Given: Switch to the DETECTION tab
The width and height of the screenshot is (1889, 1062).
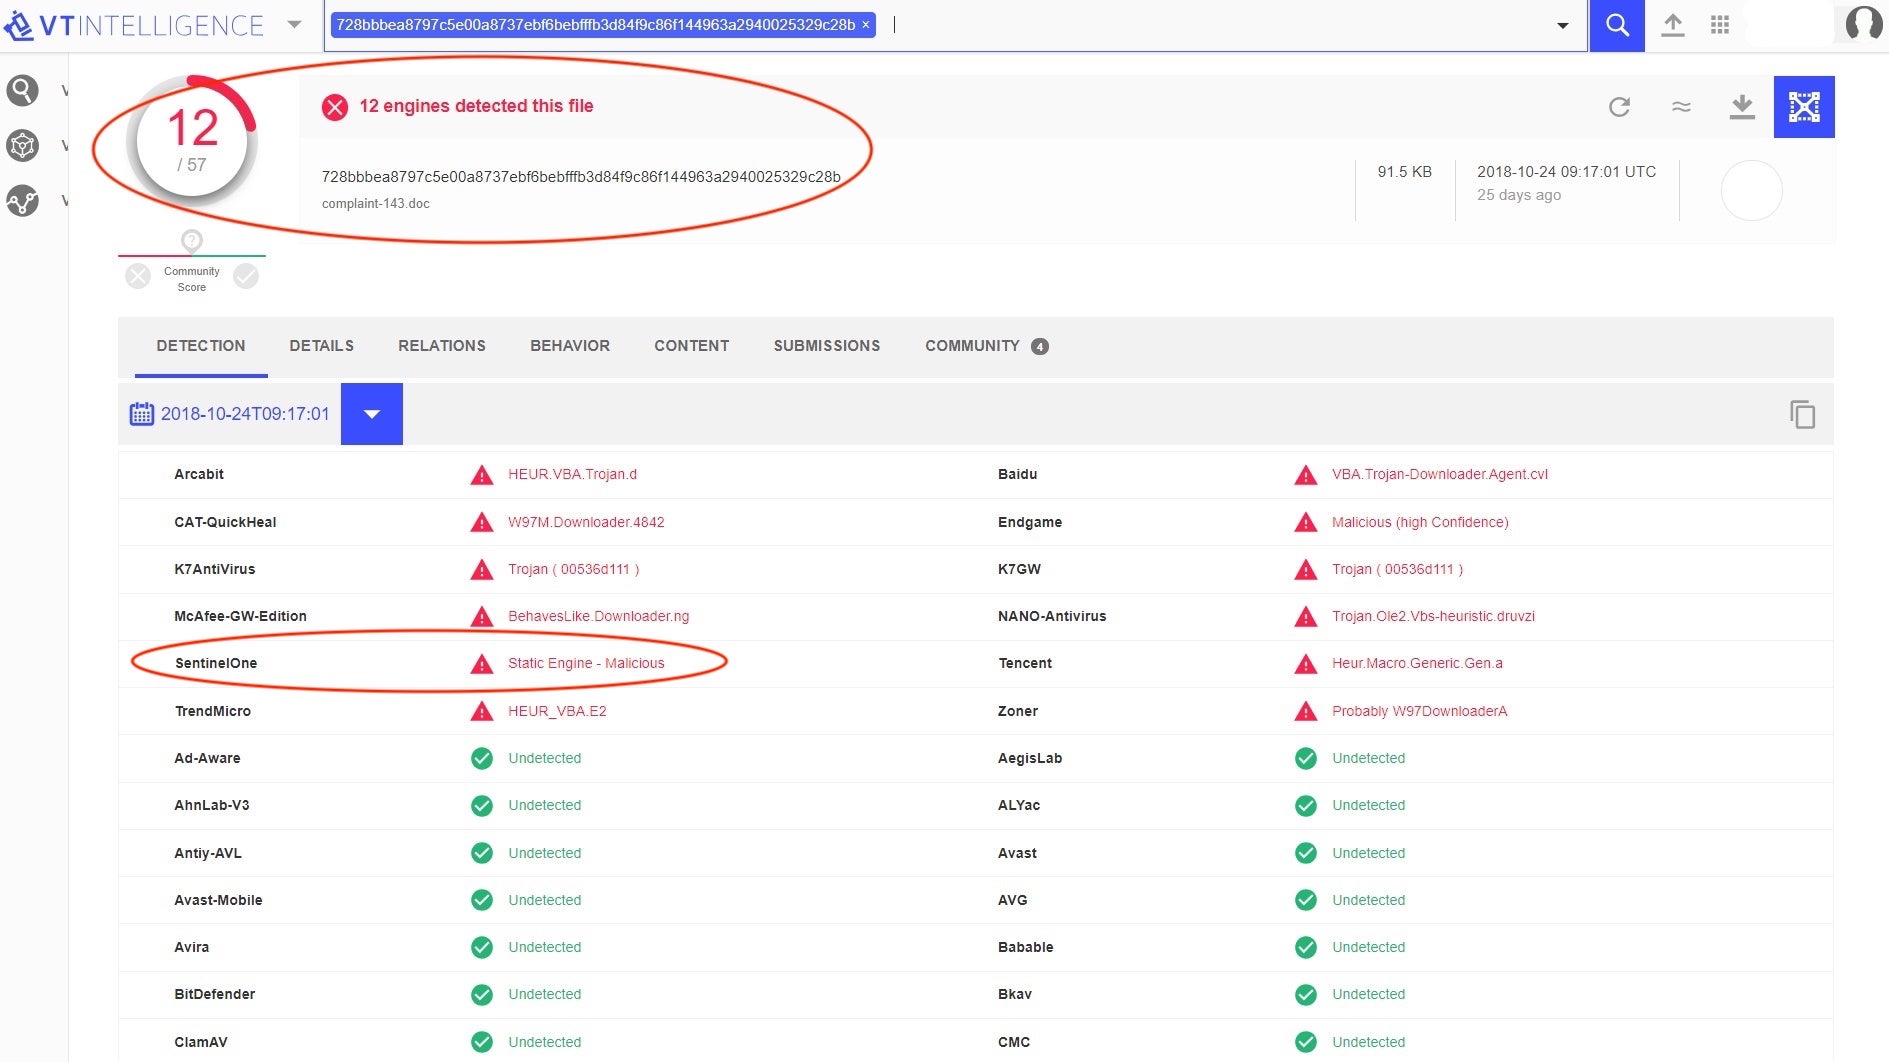Looking at the screenshot, I should [x=201, y=346].
